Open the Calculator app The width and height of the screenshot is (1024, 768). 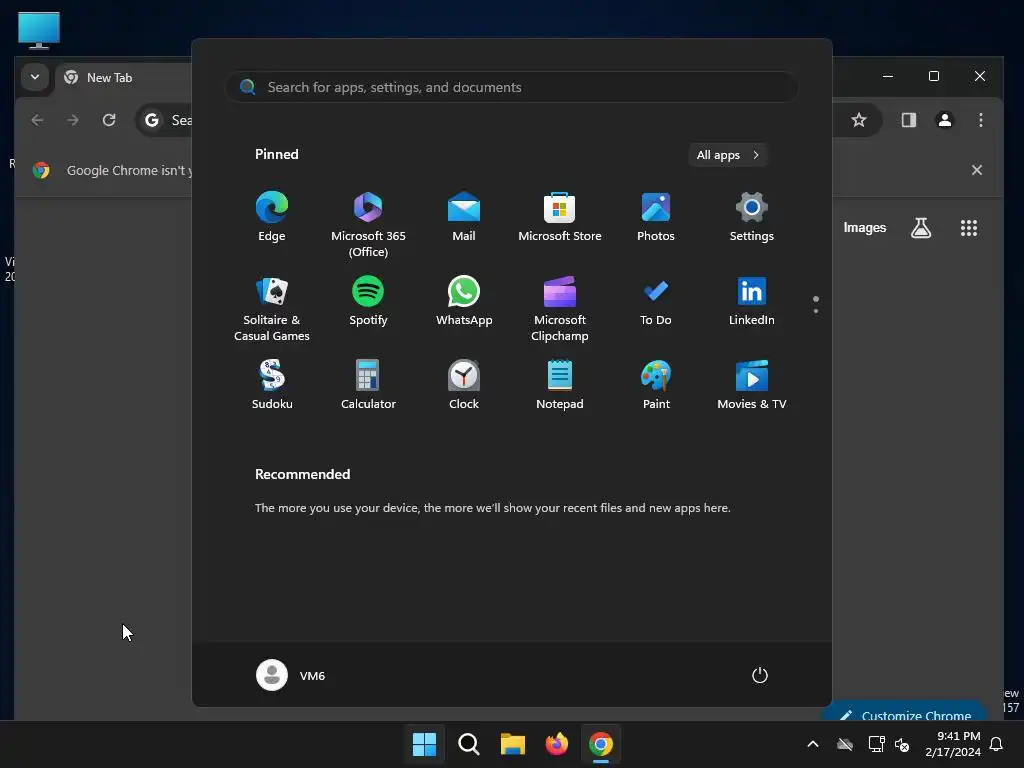click(x=368, y=385)
